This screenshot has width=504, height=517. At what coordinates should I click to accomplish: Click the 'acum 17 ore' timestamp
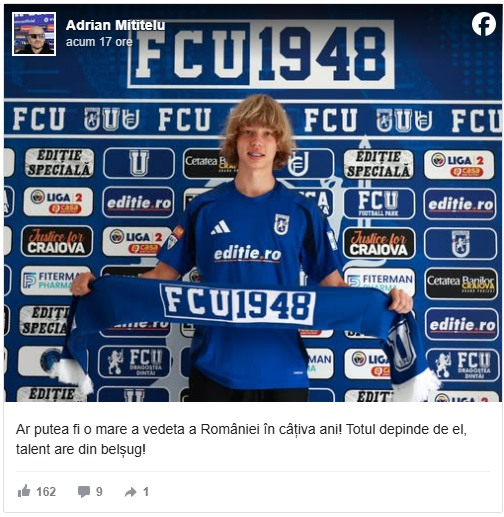[x=99, y=42]
